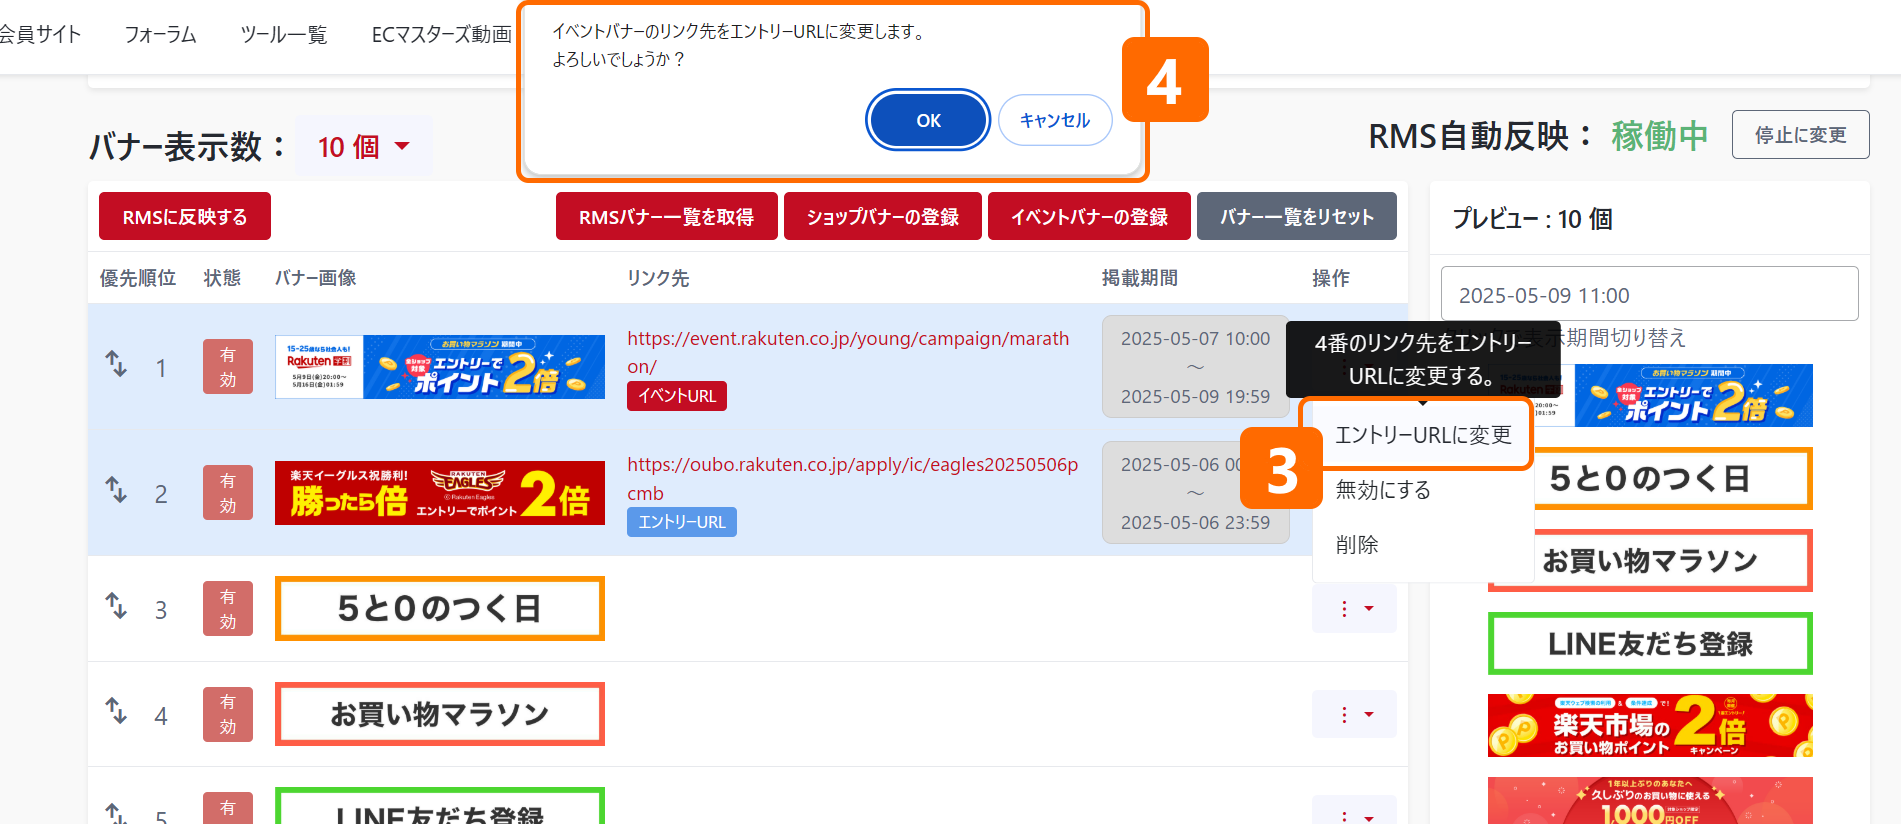Click RMSに反映する button
The height and width of the screenshot is (824, 1901).
pyautogui.click(x=185, y=216)
